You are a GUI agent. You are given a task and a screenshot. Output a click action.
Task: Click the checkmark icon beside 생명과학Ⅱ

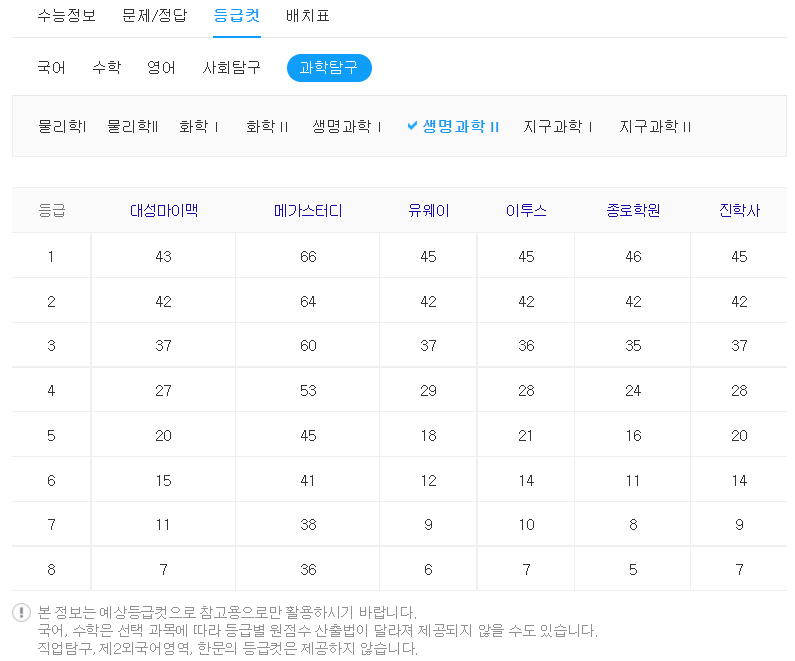click(x=412, y=126)
